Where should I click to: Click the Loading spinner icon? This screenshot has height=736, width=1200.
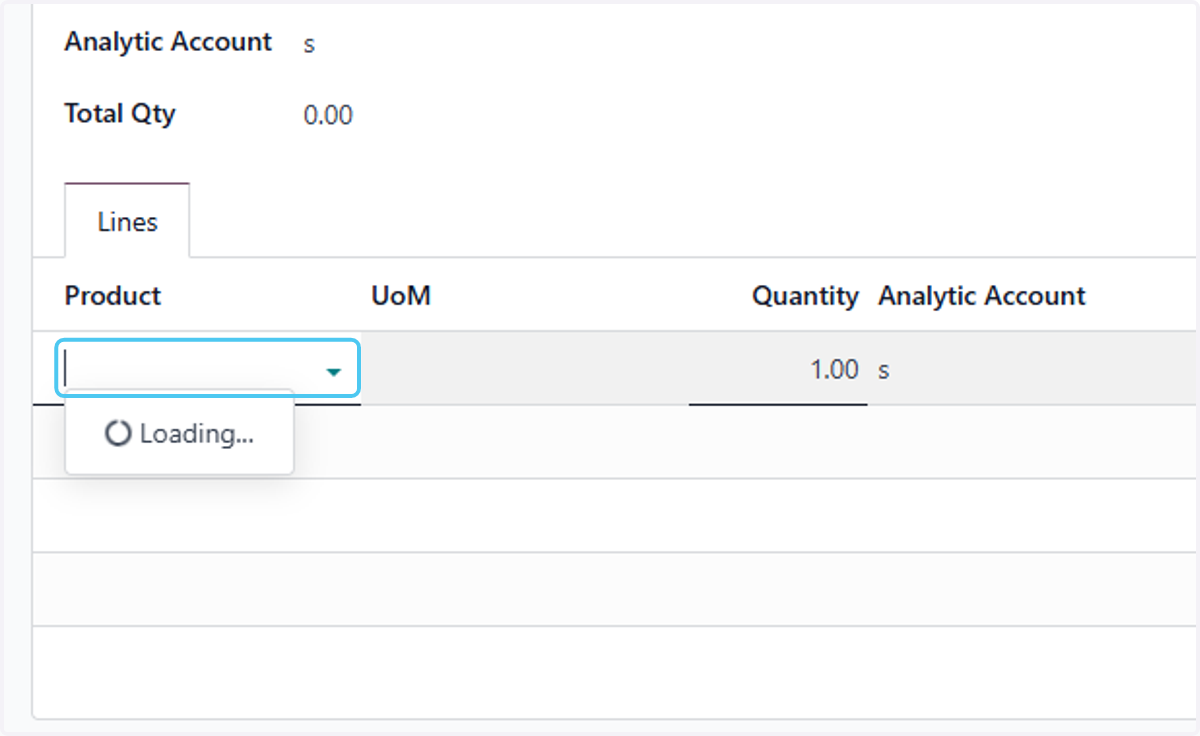tap(118, 434)
